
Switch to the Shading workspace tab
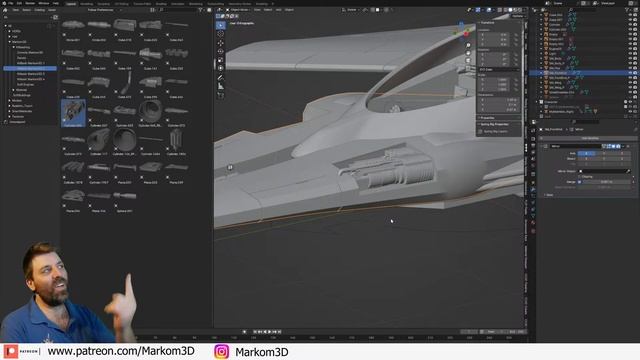[161, 4]
